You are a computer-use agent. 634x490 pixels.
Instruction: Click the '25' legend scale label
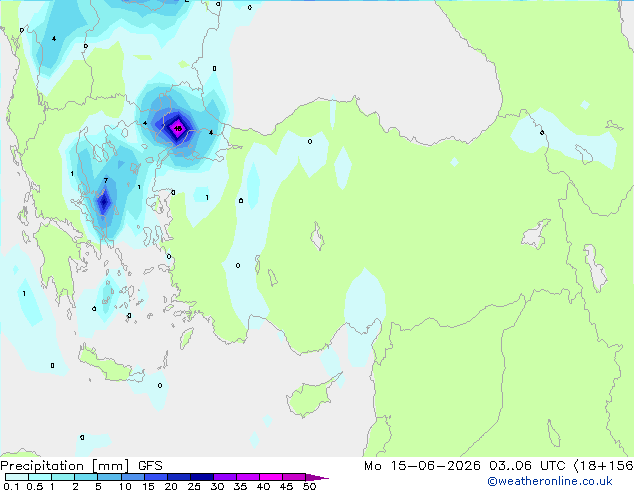tap(194, 486)
